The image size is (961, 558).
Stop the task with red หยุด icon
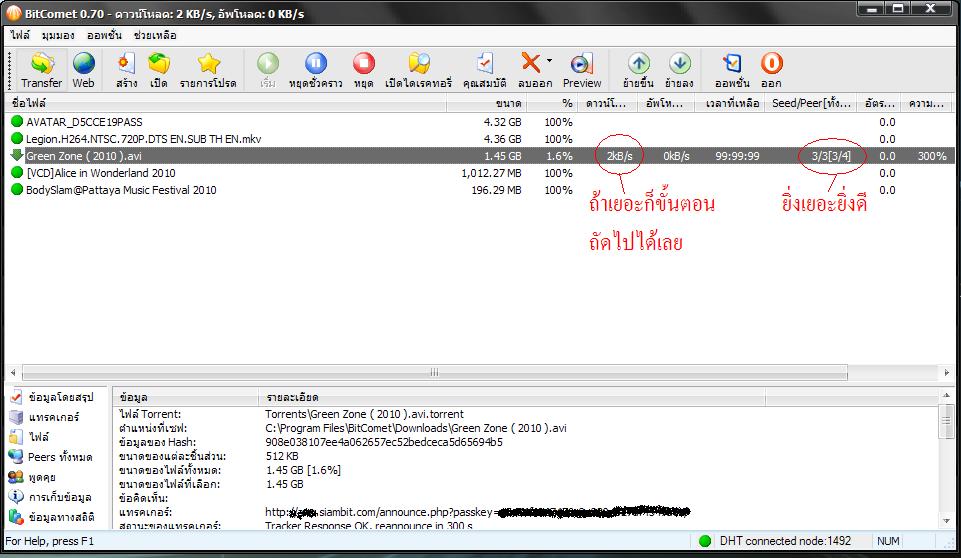pyautogui.click(x=363, y=63)
